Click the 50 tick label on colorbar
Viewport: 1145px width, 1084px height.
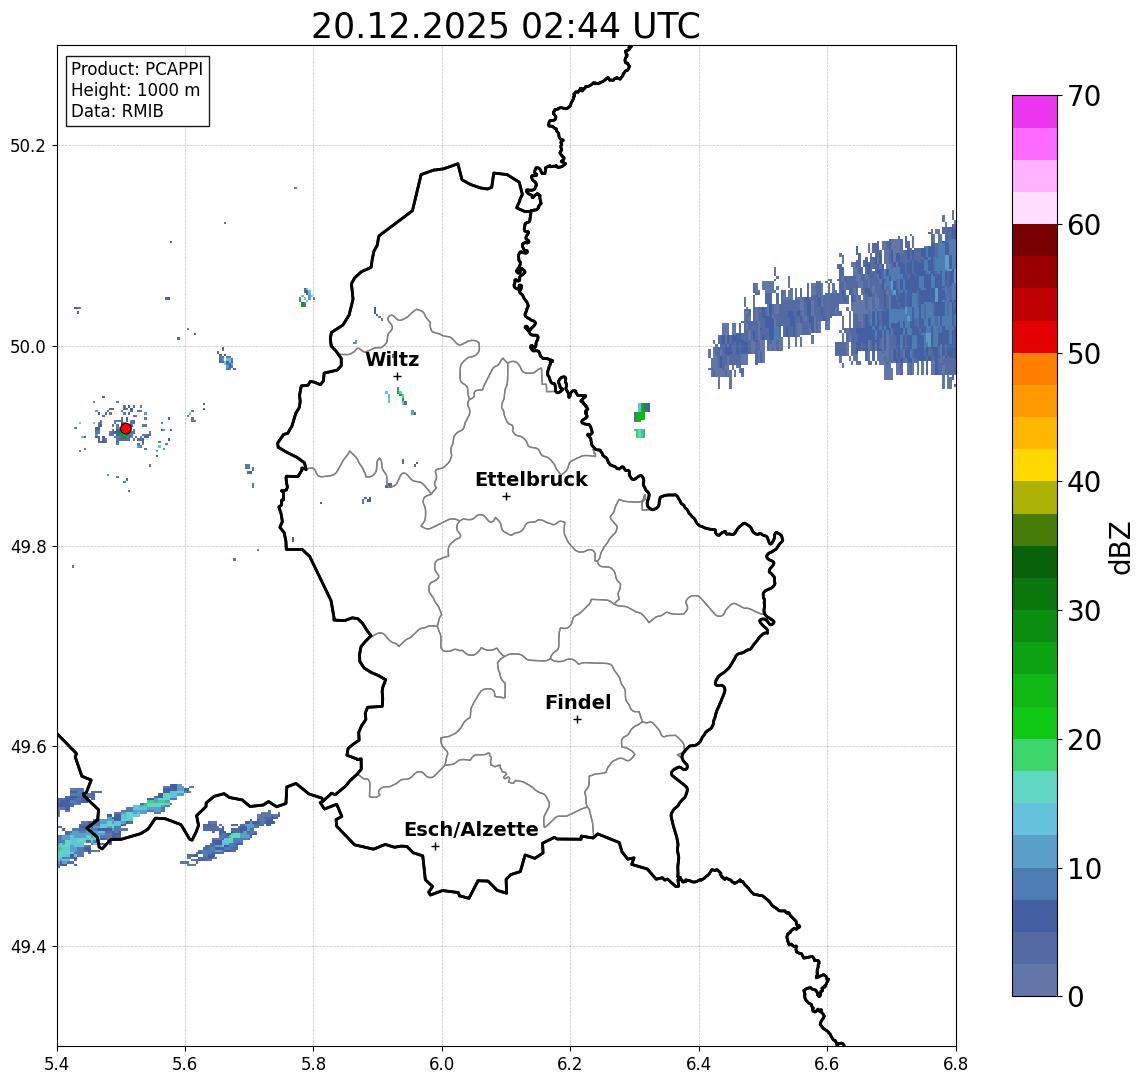coord(1084,354)
